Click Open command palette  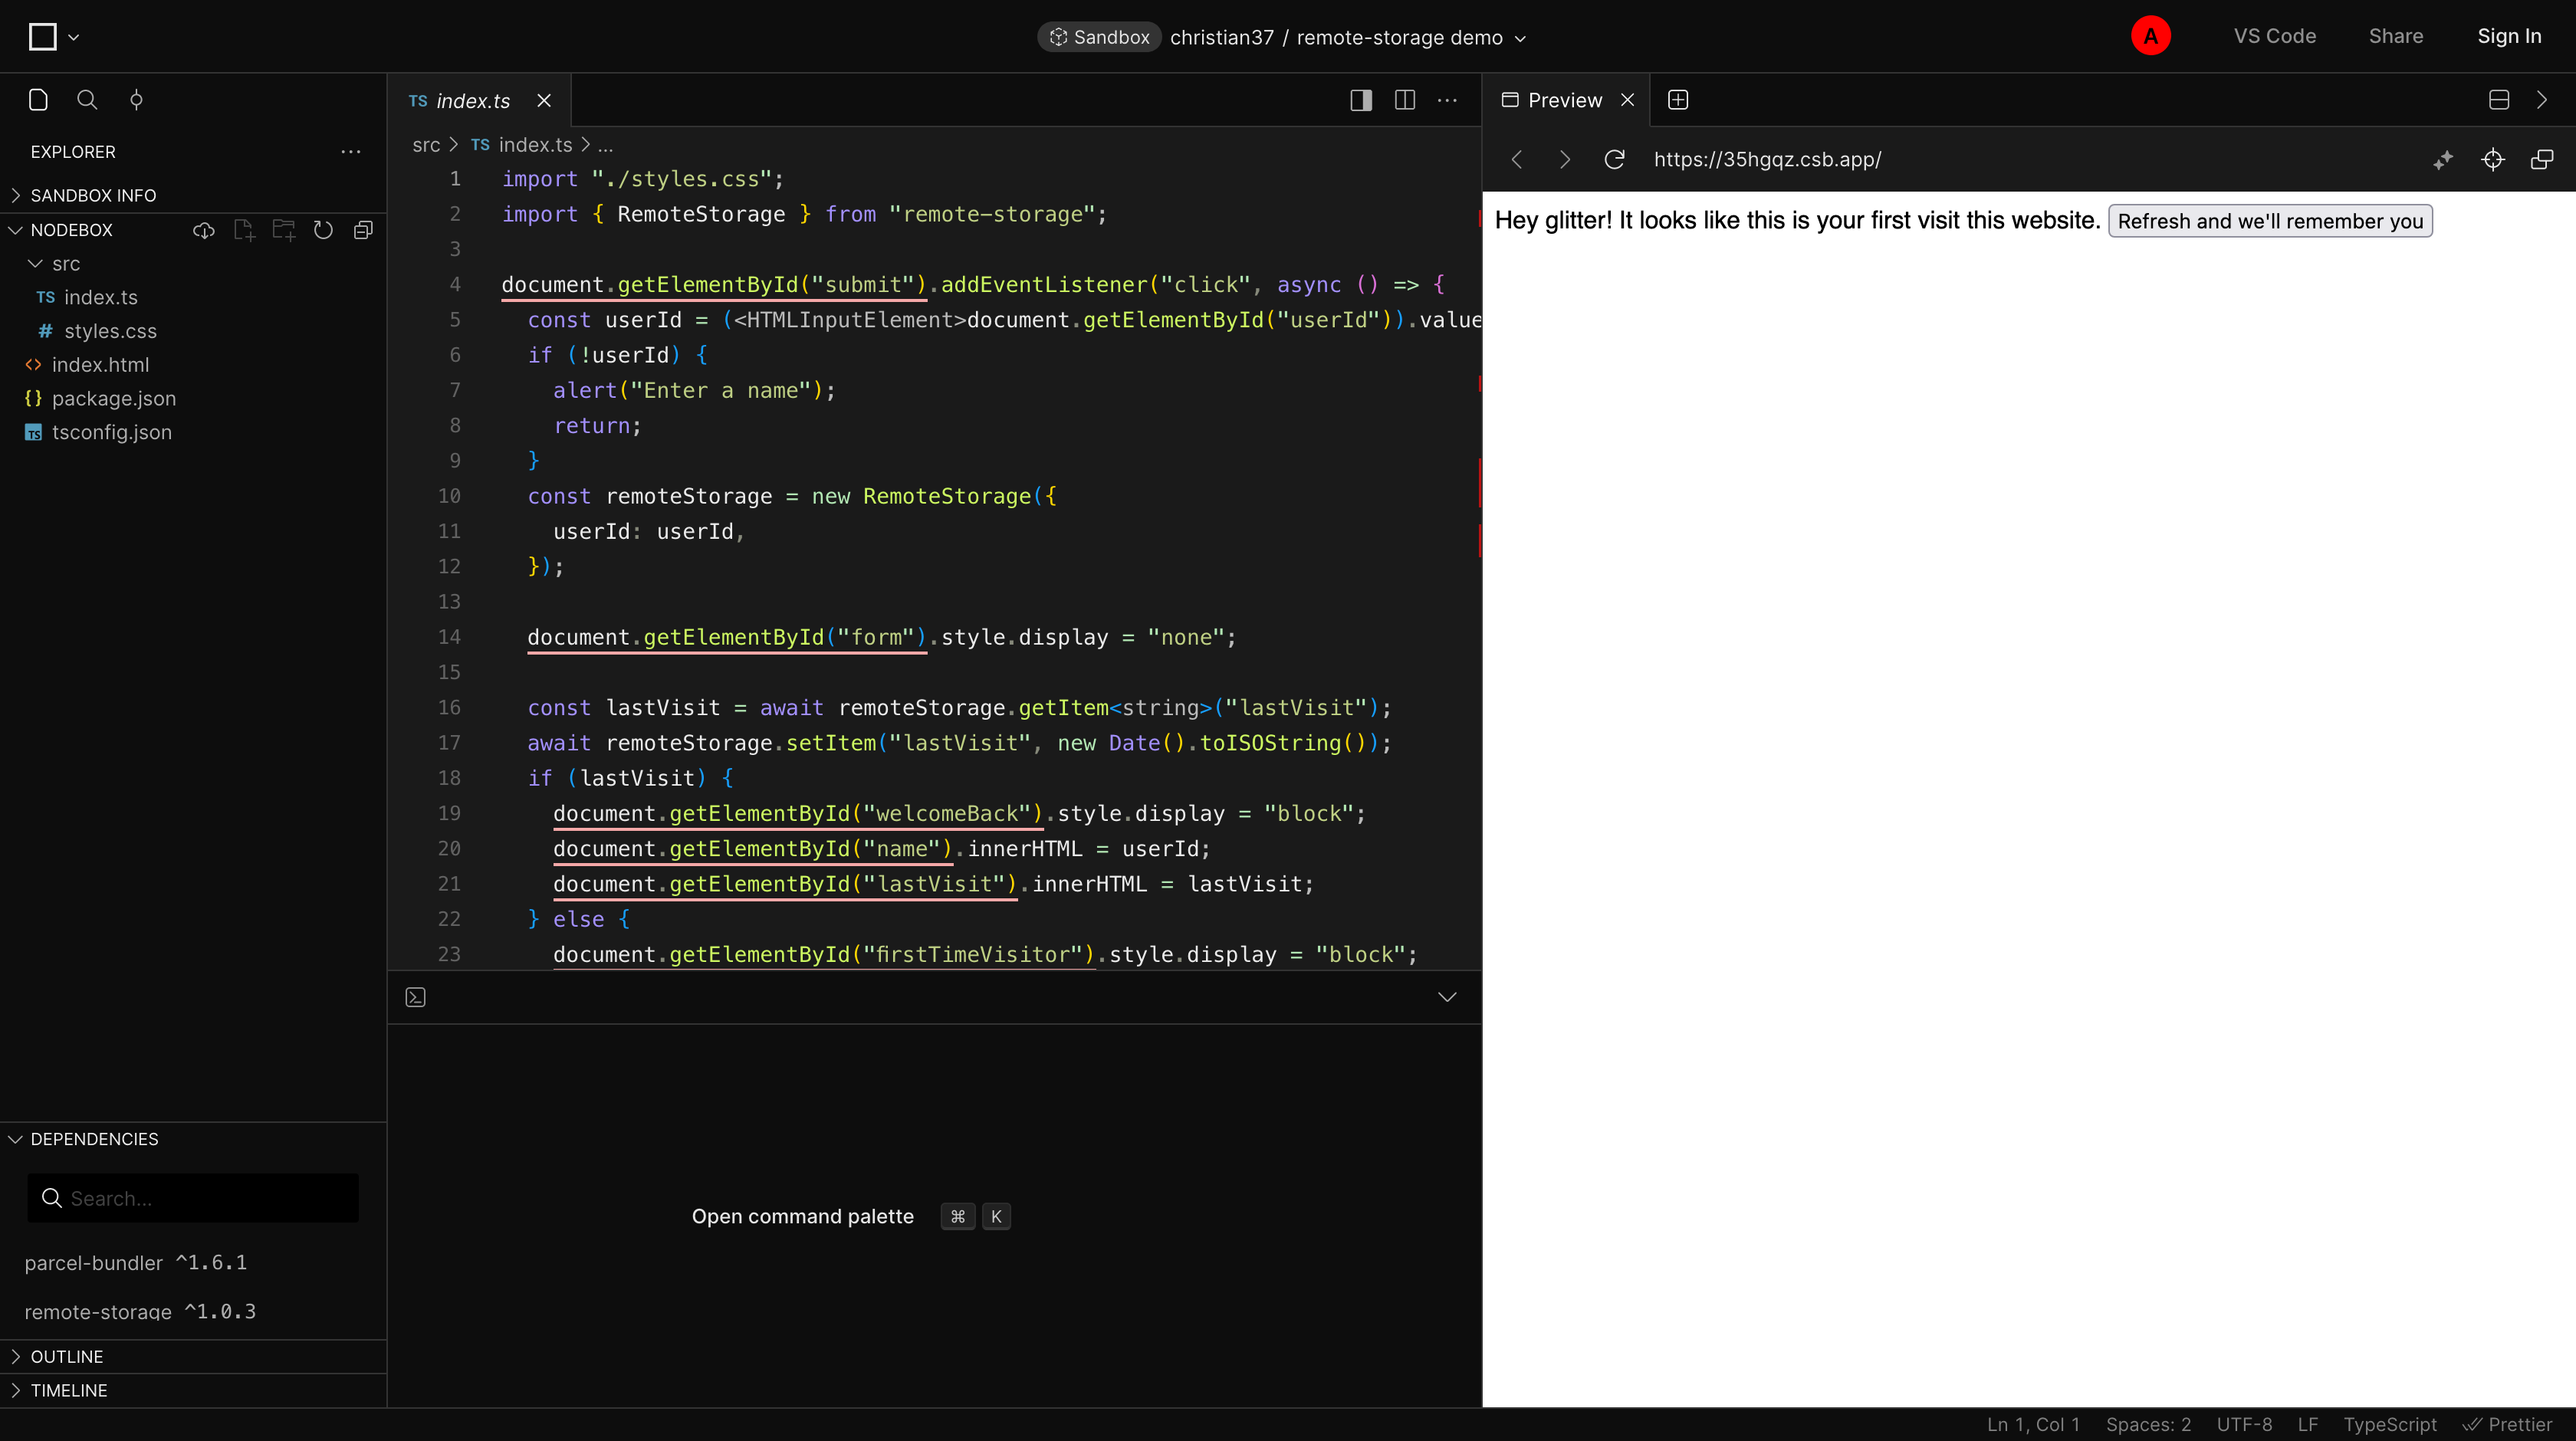(803, 1217)
